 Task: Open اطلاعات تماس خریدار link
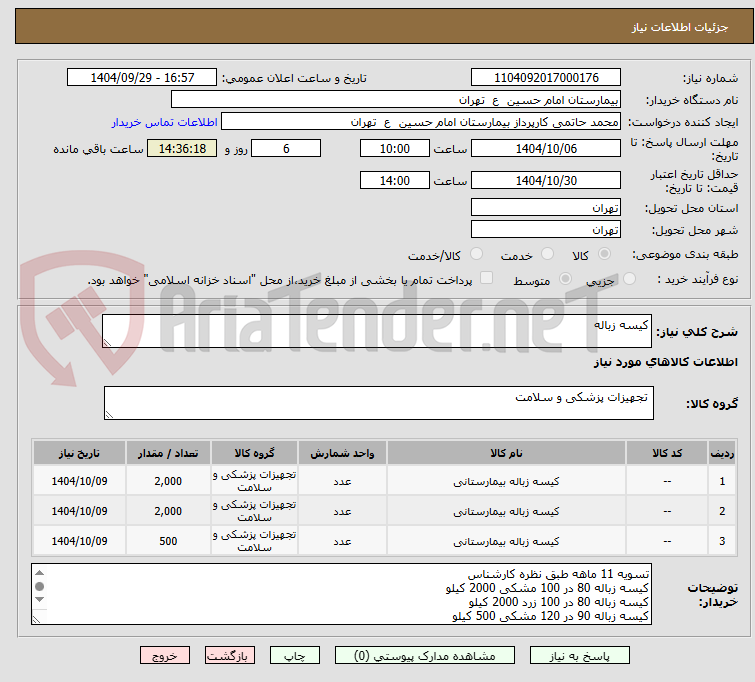[x=165, y=122]
